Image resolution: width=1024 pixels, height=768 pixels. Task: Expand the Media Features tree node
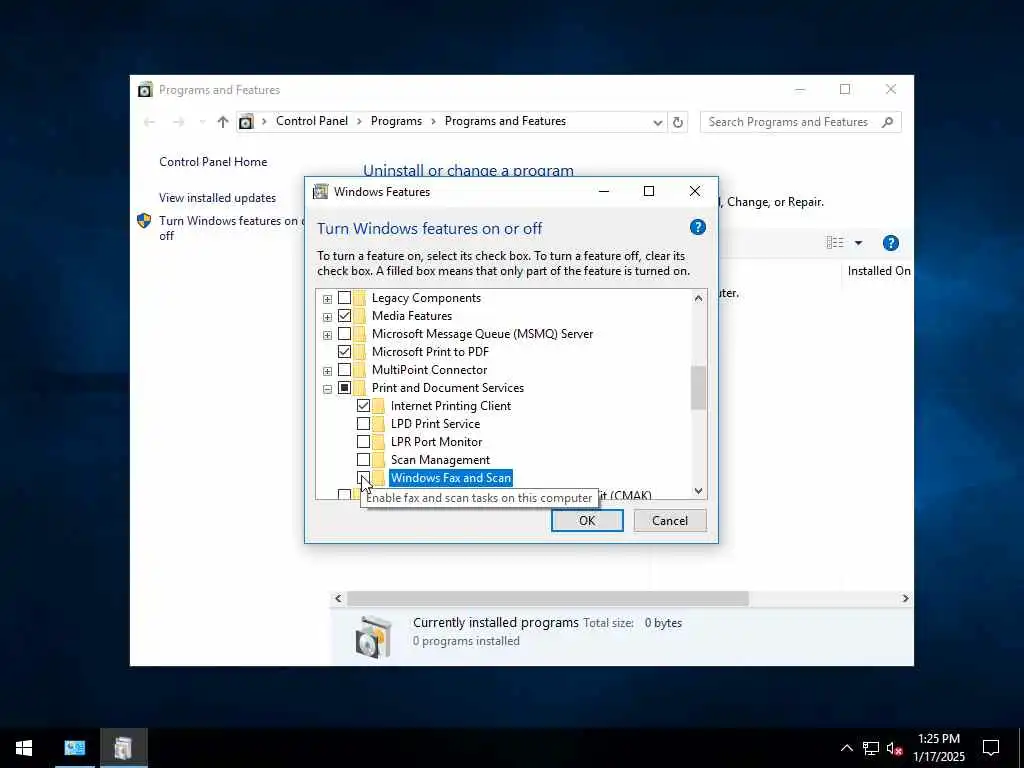pyautogui.click(x=327, y=317)
